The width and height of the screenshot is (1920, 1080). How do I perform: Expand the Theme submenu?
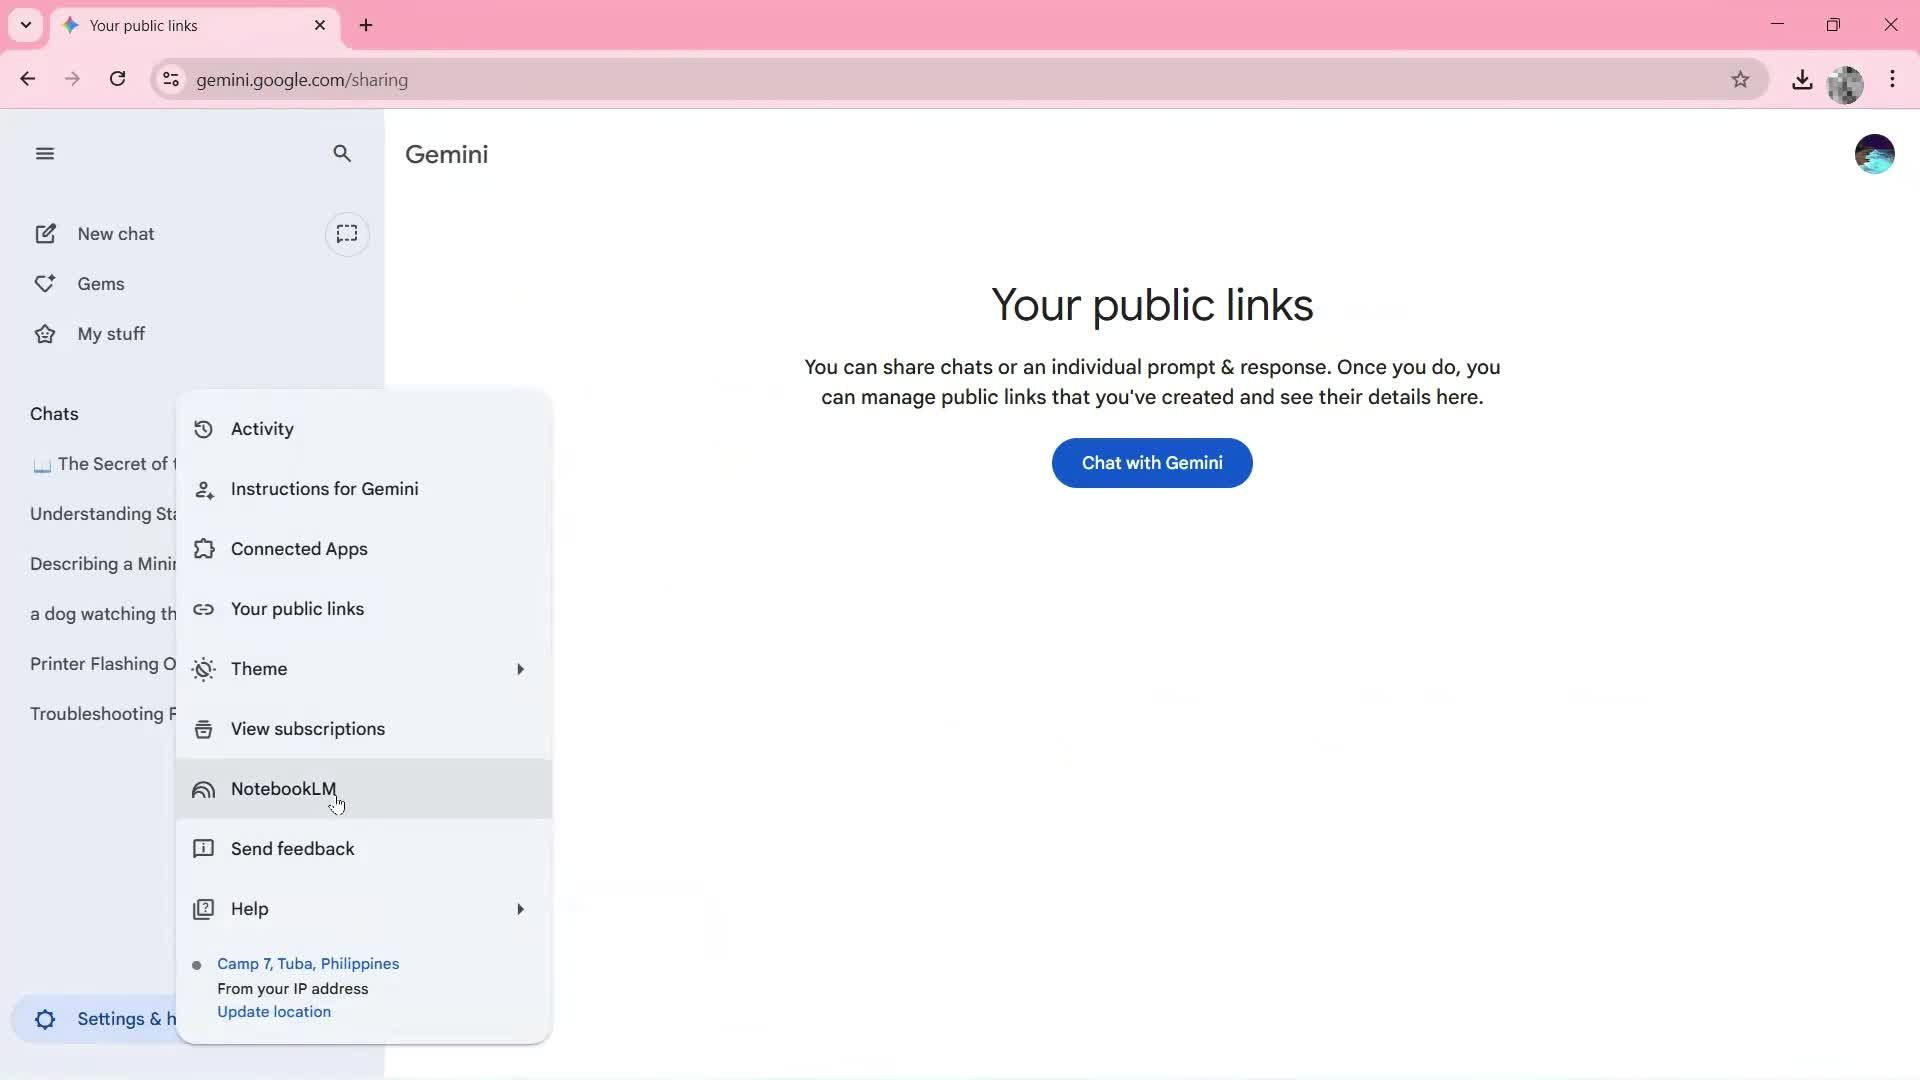(258, 669)
